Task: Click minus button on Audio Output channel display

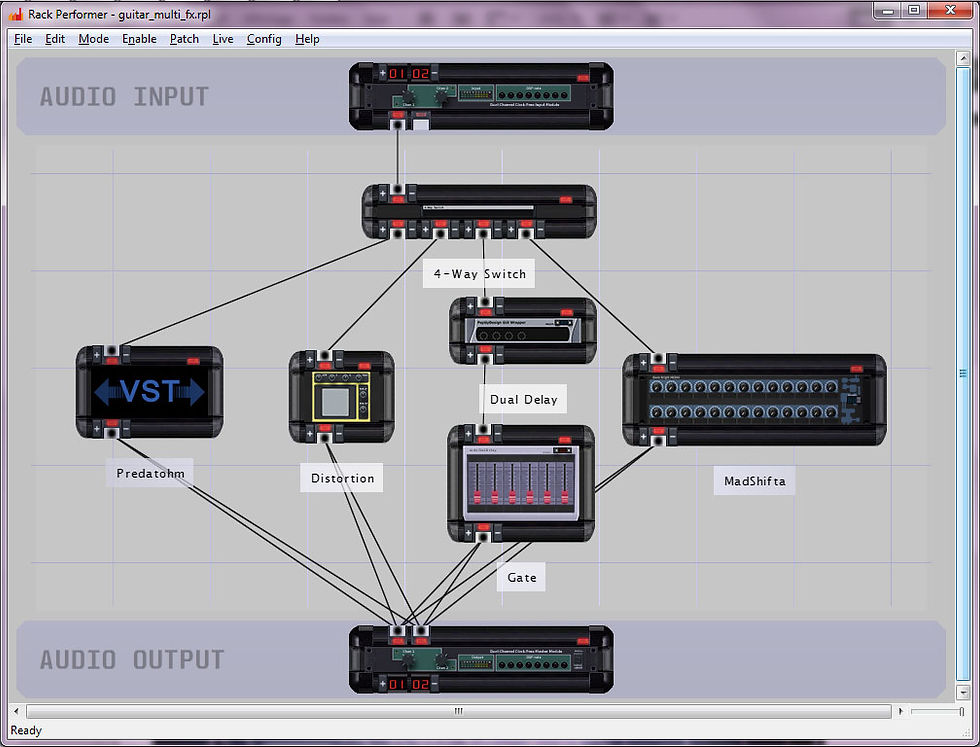Action: tap(434, 684)
